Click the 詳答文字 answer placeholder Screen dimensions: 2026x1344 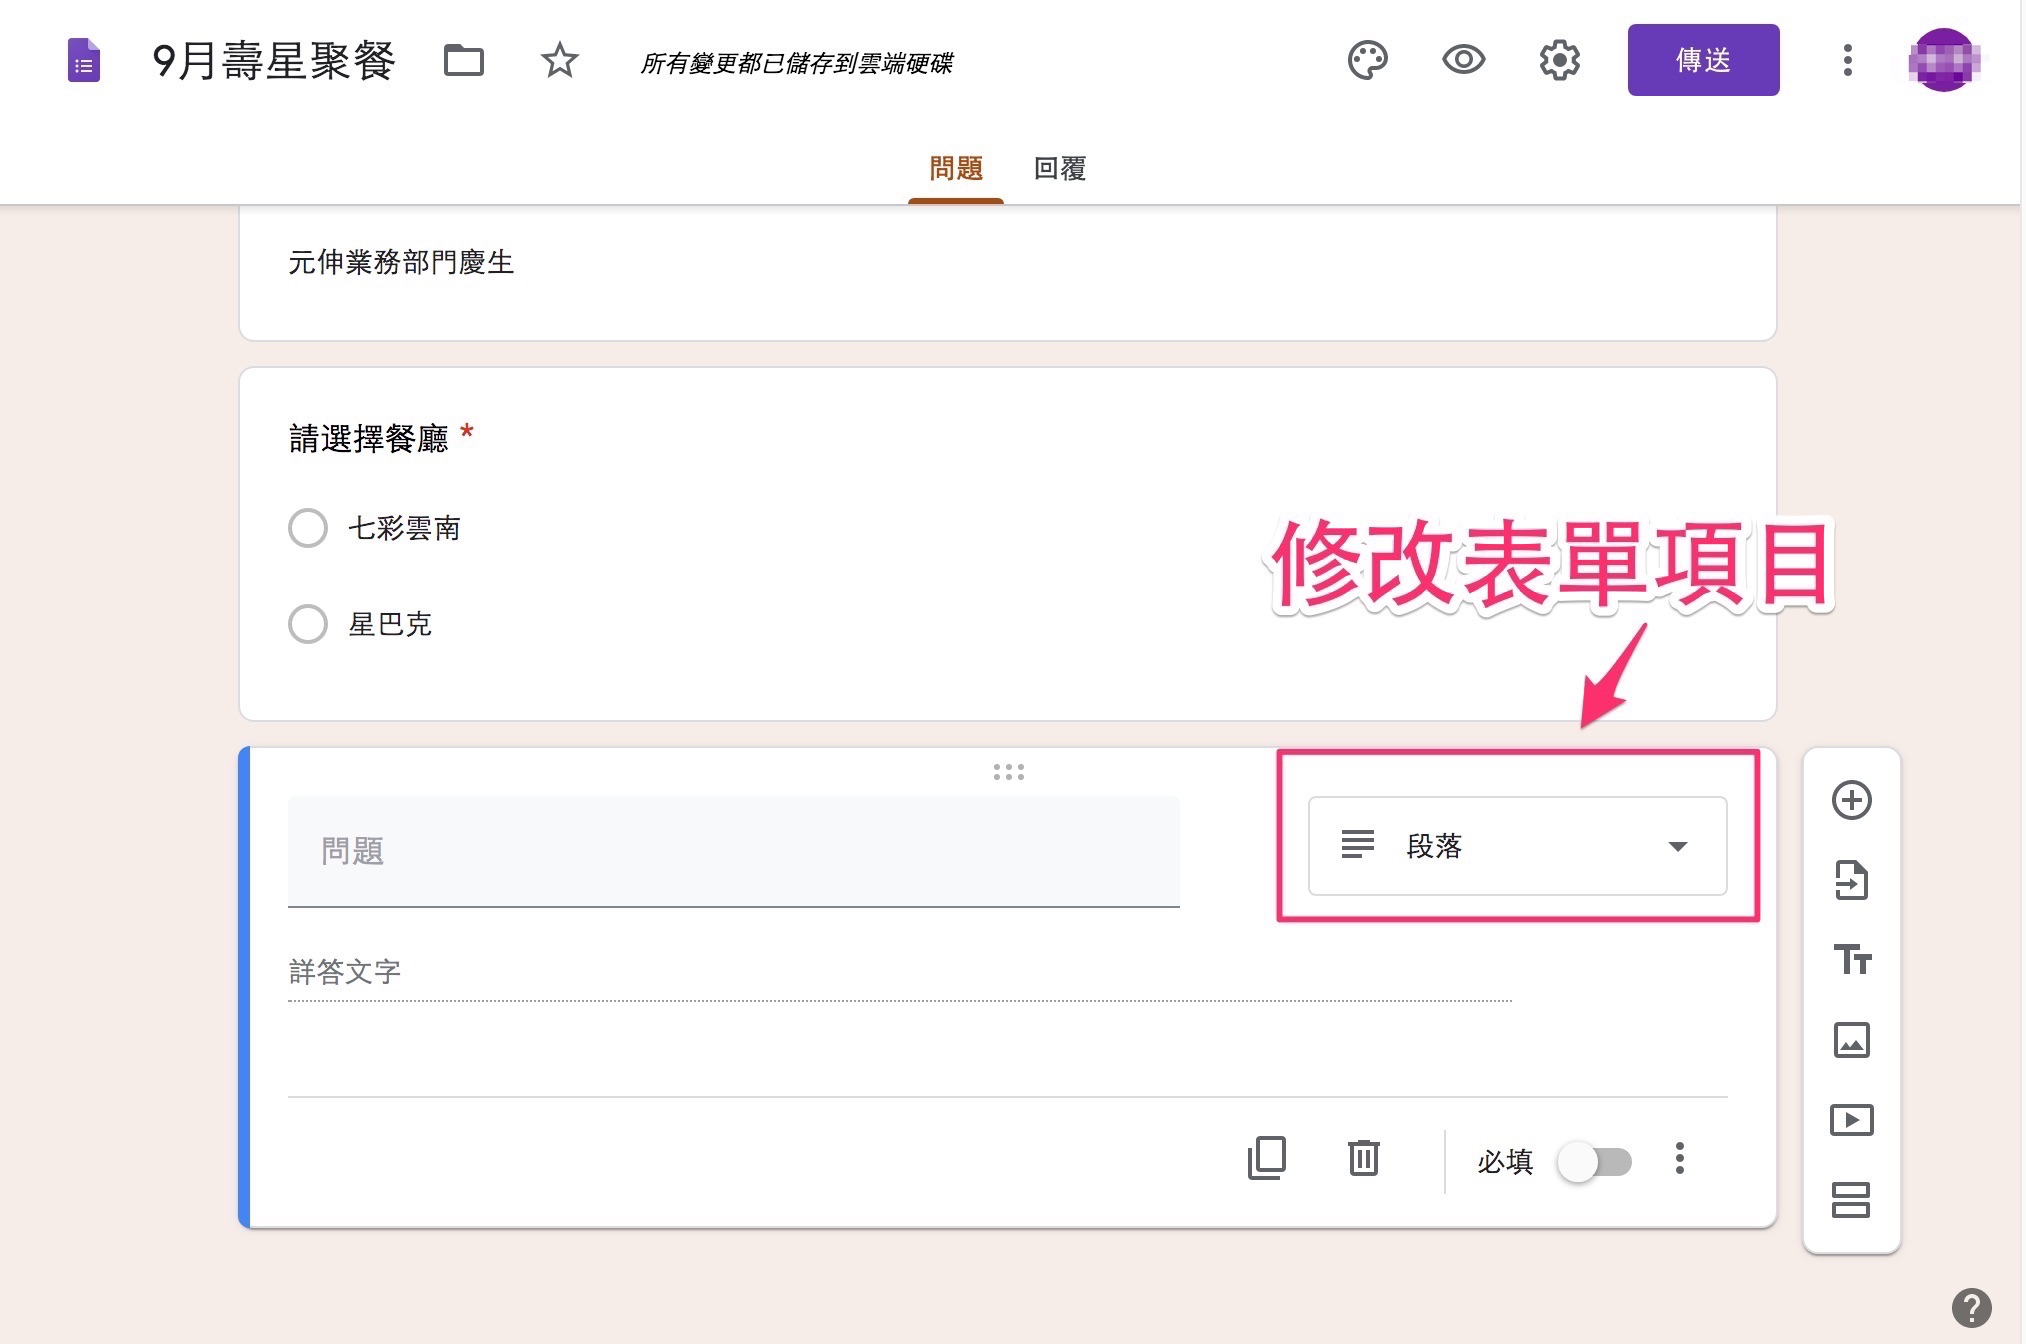[x=345, y=971]
